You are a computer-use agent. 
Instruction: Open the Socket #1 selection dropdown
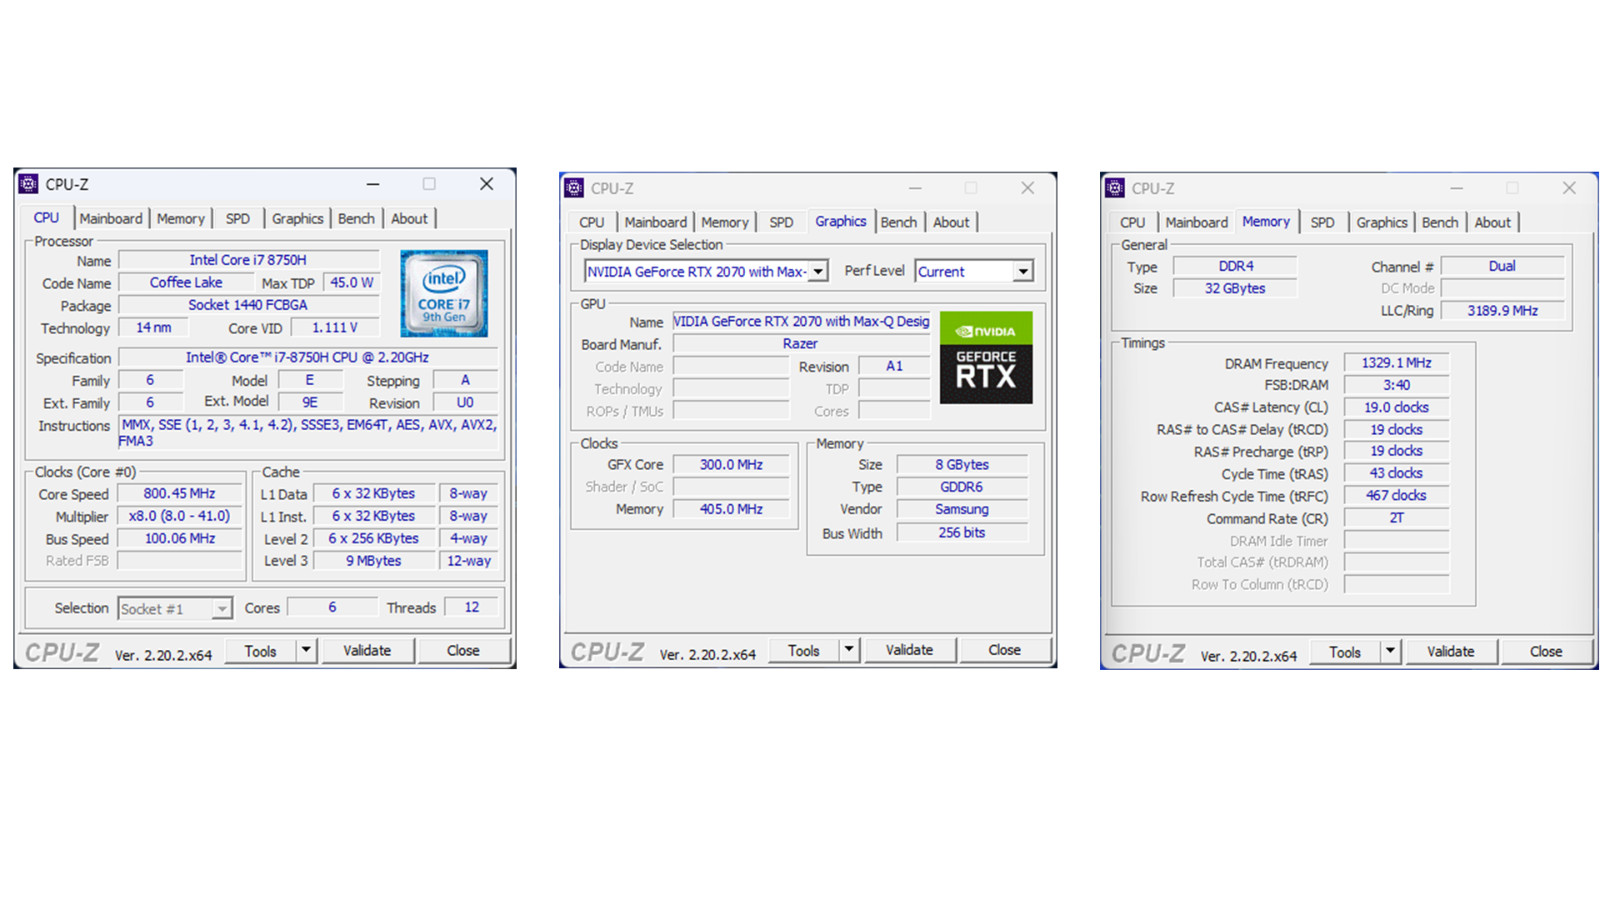222,608
